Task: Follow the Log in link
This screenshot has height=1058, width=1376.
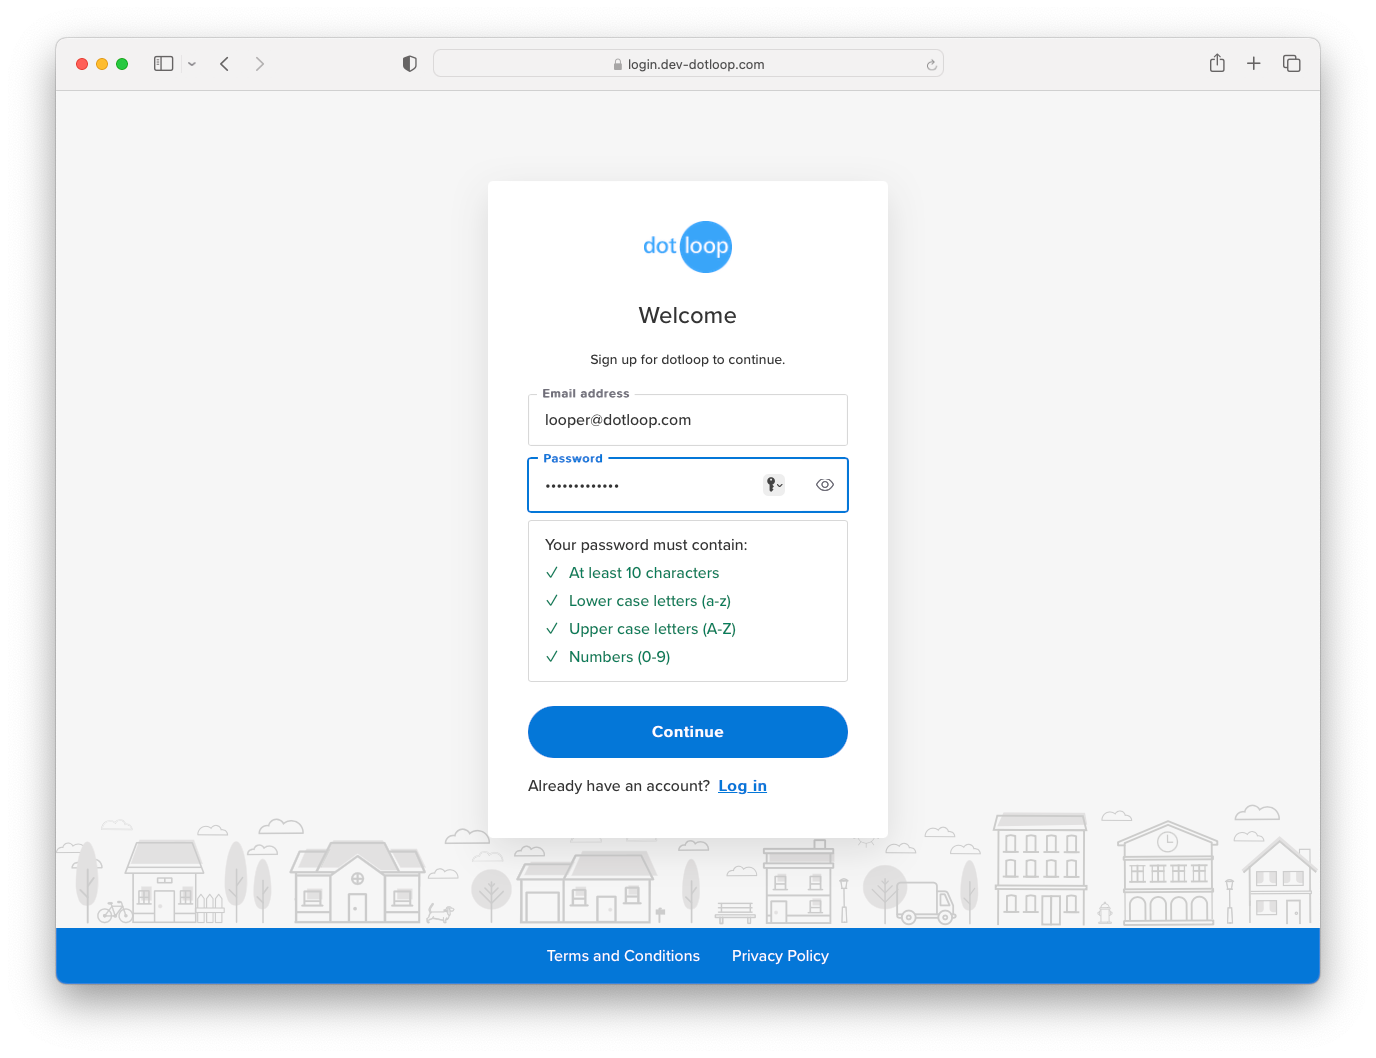Action: point(743,786)
